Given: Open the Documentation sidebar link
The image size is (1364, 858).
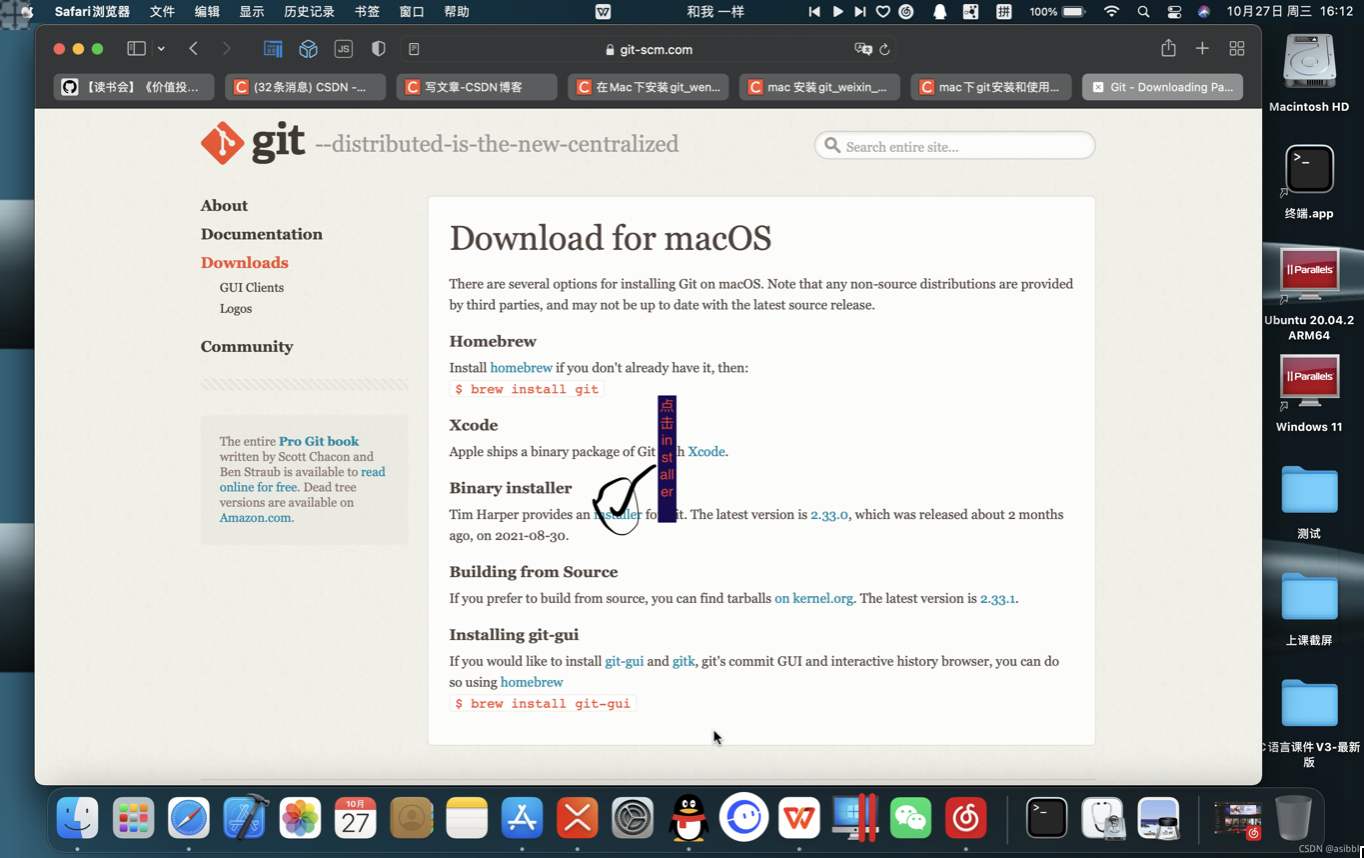Looking at the screenshot, I should pos(261,234).
